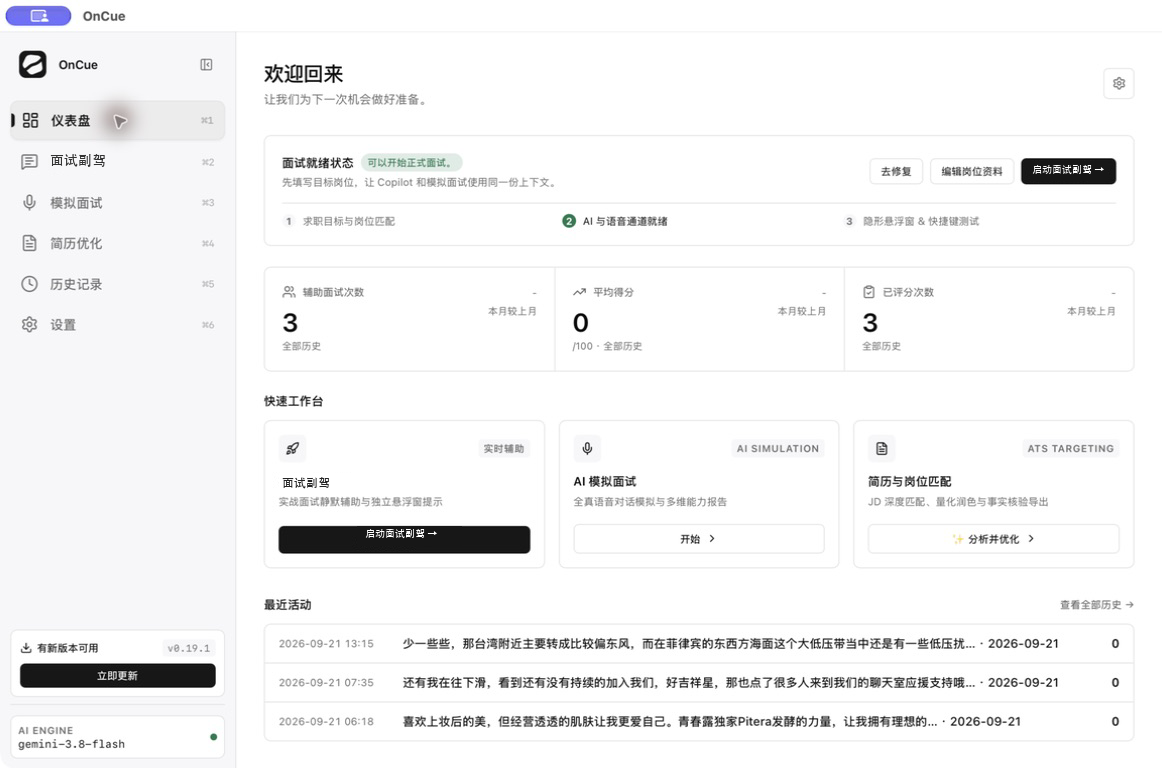Viewport: 1162px width, 768px height.
Task: Click the 可以开始正式面试 status badge
Action: 411,162
